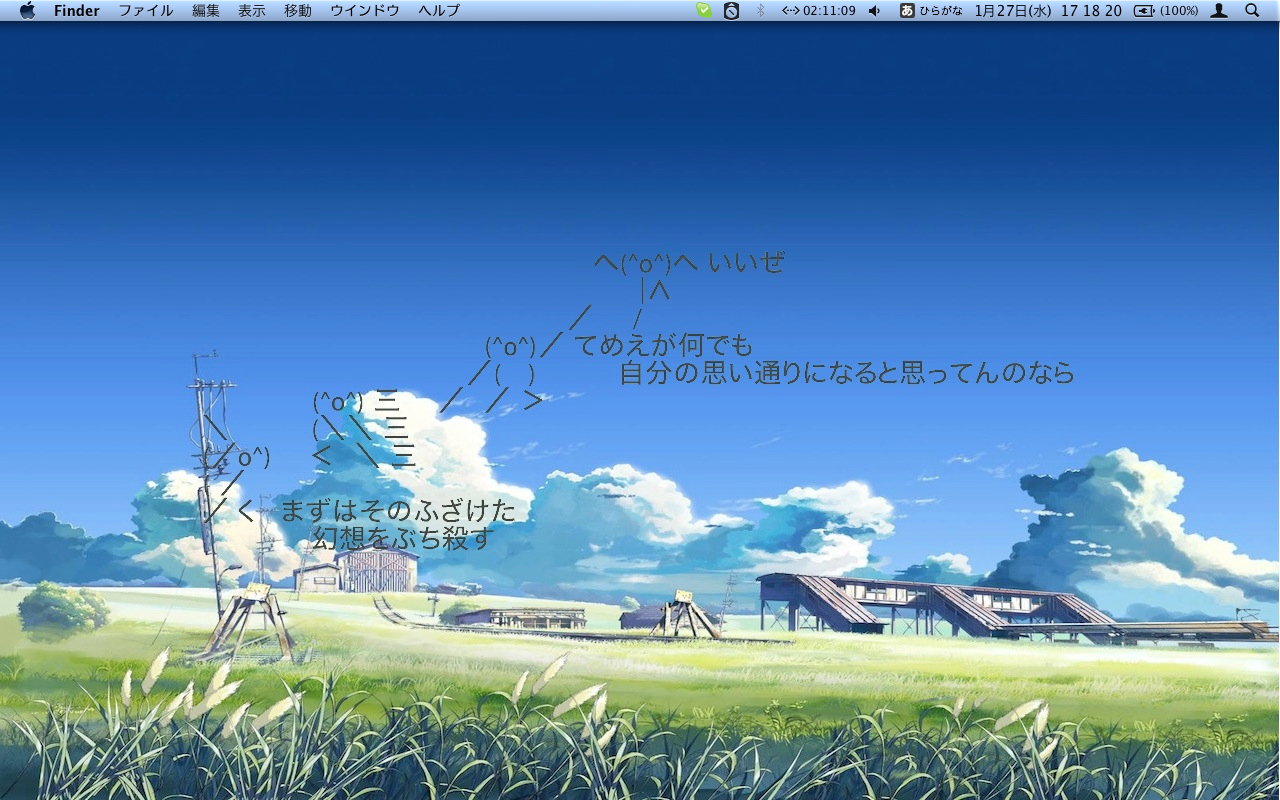Open the ファイル menu
1280x800 pixels.
(146, 11)
